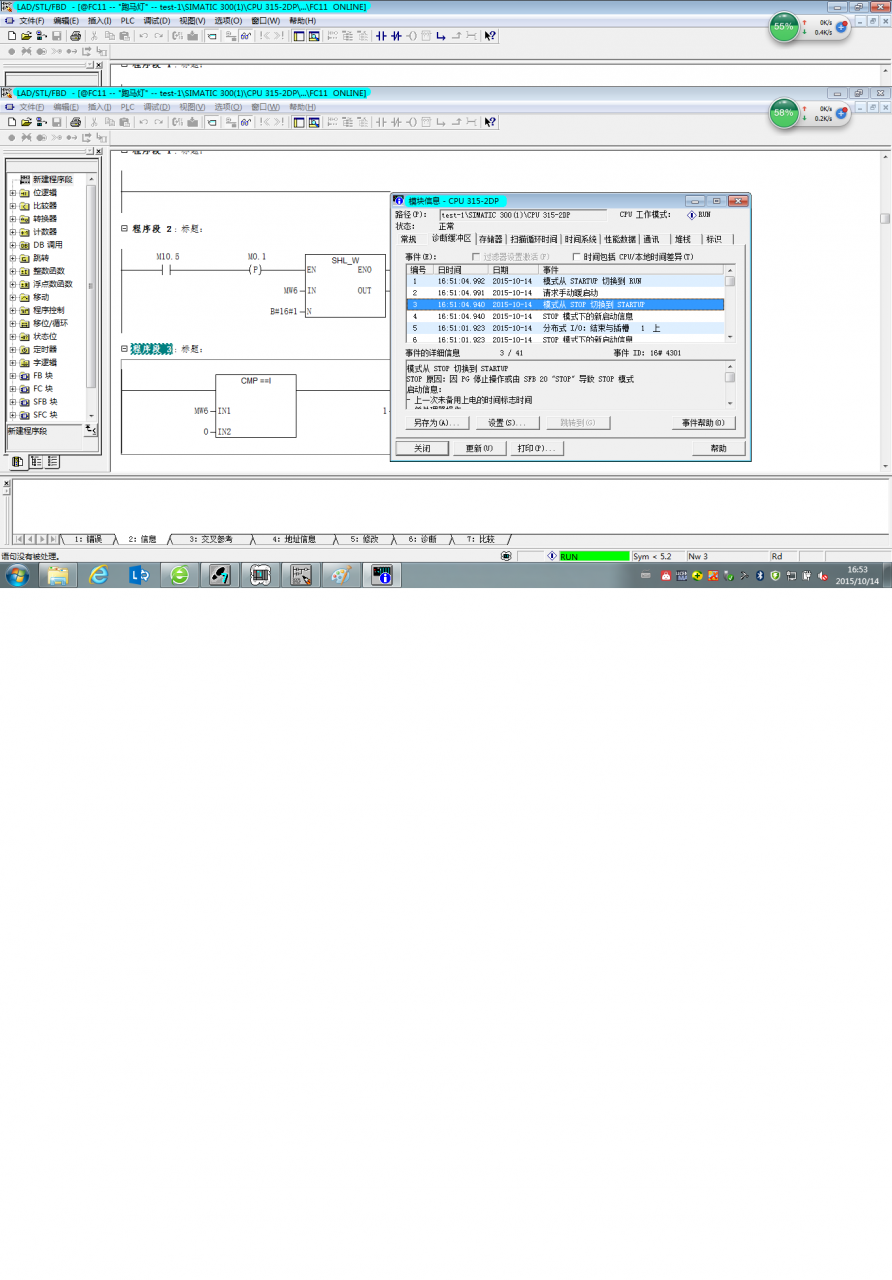Image resolution: width=892 pixels, height=1280 pixels.
Task: Click the small button beside the 新建程序段 description box
Action: pyautogui.click(x=91, y=430)
